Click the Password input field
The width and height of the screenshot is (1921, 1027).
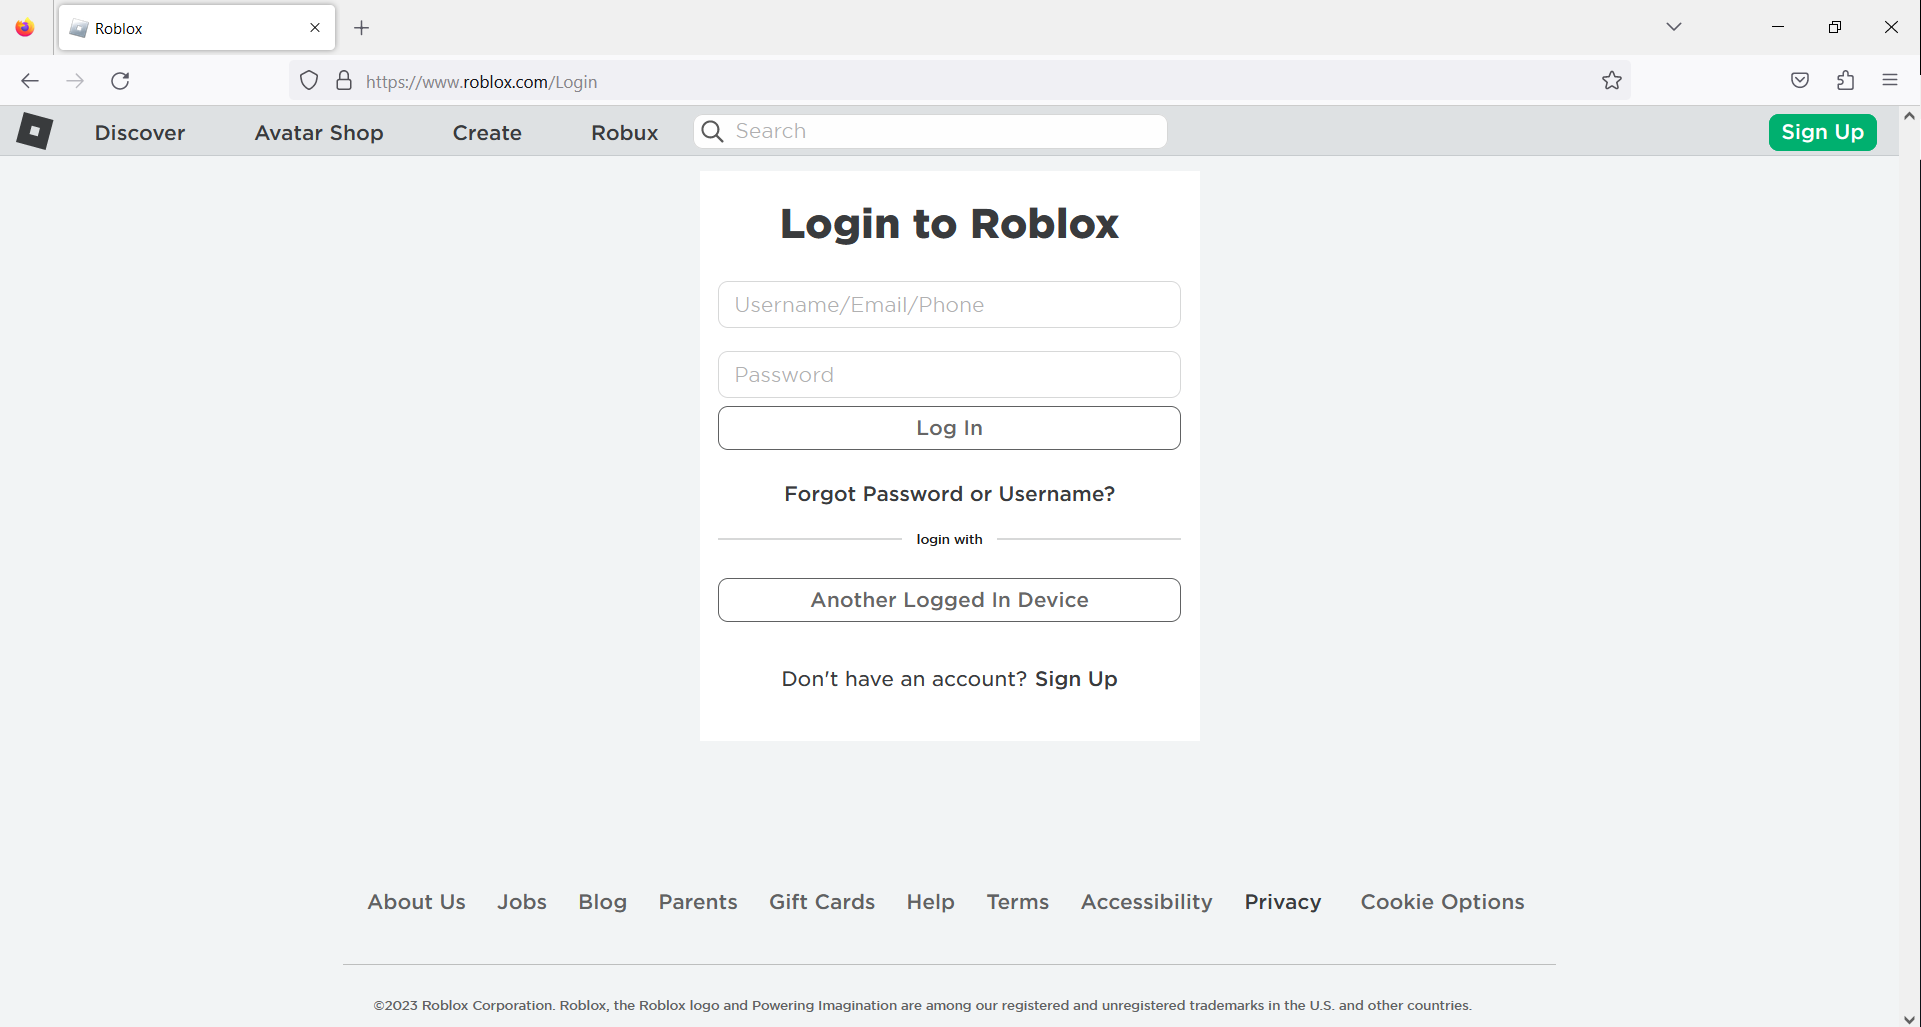click(948, 374)
